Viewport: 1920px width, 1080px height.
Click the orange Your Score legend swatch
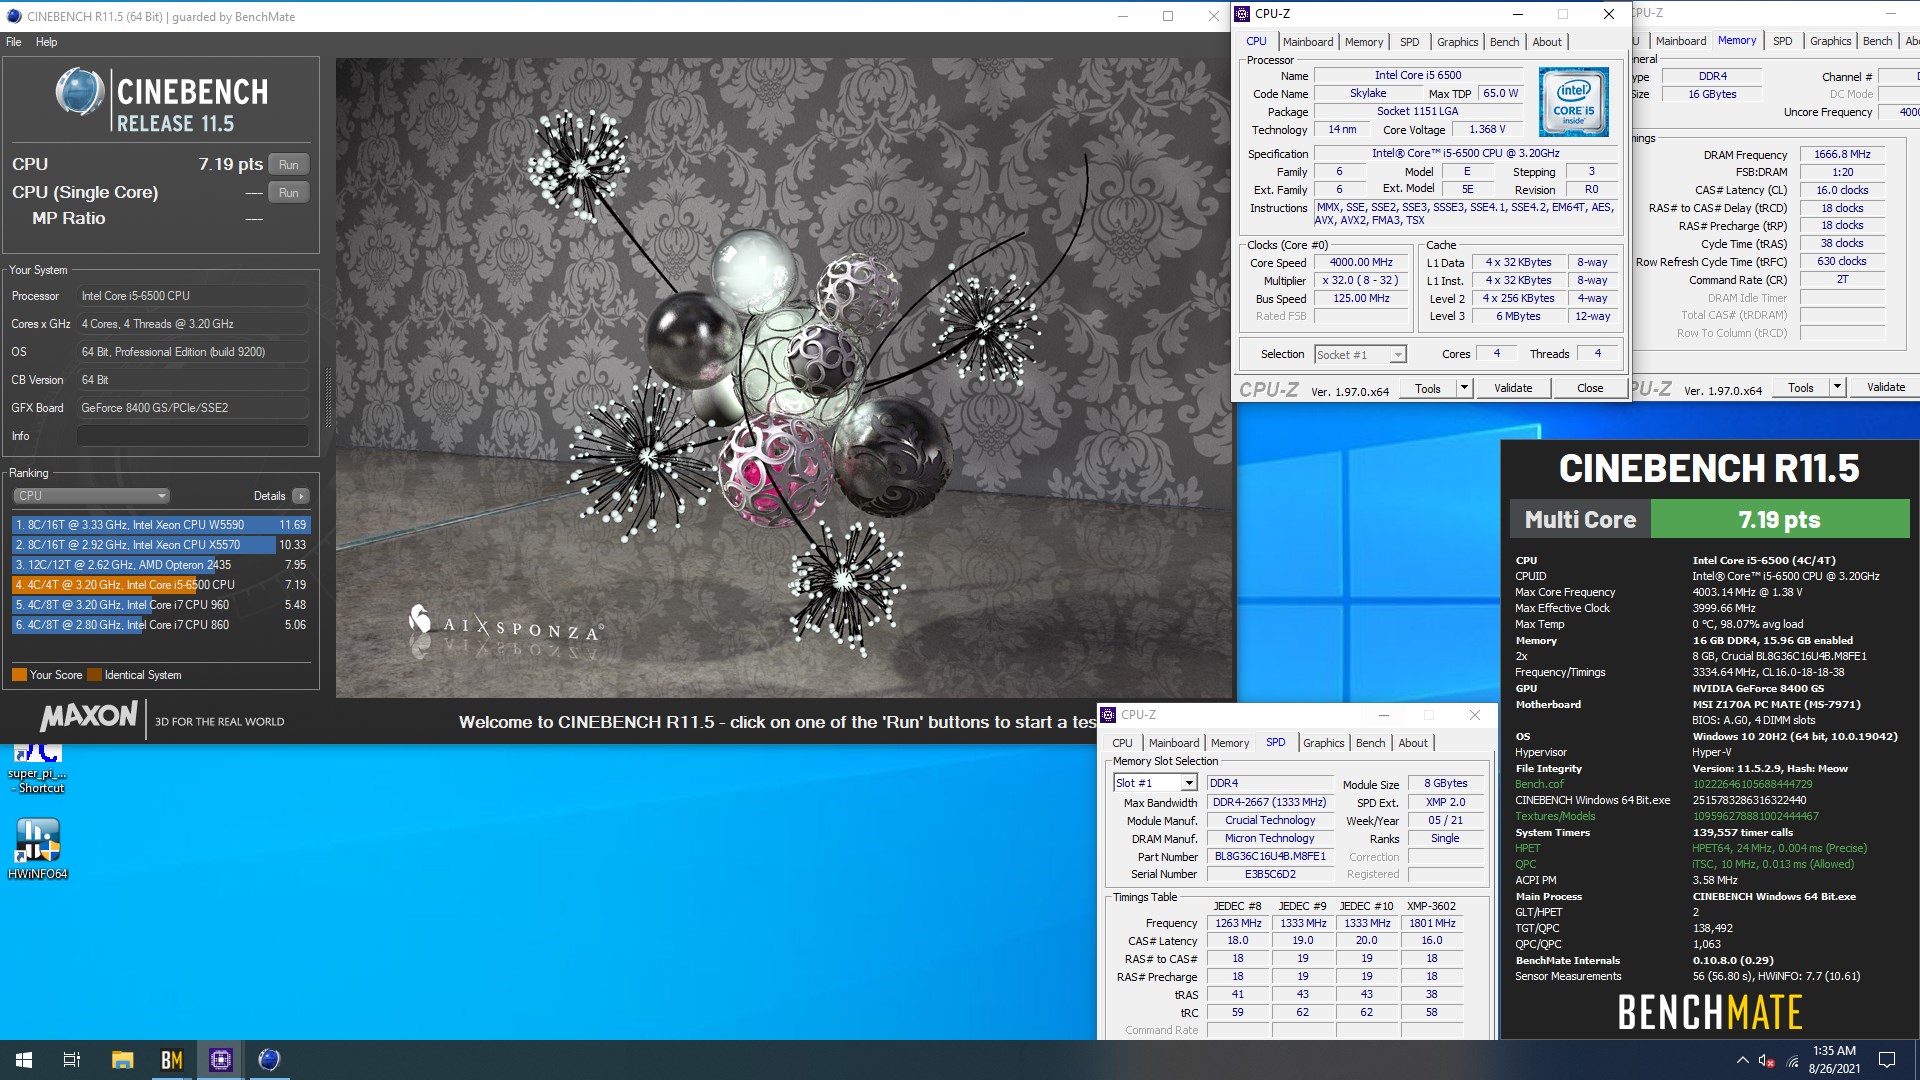pyautogui.click(x=19, y=675)
